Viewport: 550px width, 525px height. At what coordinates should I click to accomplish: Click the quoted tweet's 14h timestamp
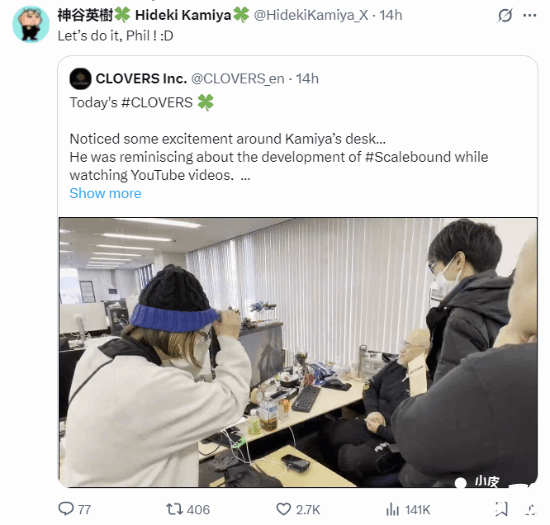(x=307, y=79)
